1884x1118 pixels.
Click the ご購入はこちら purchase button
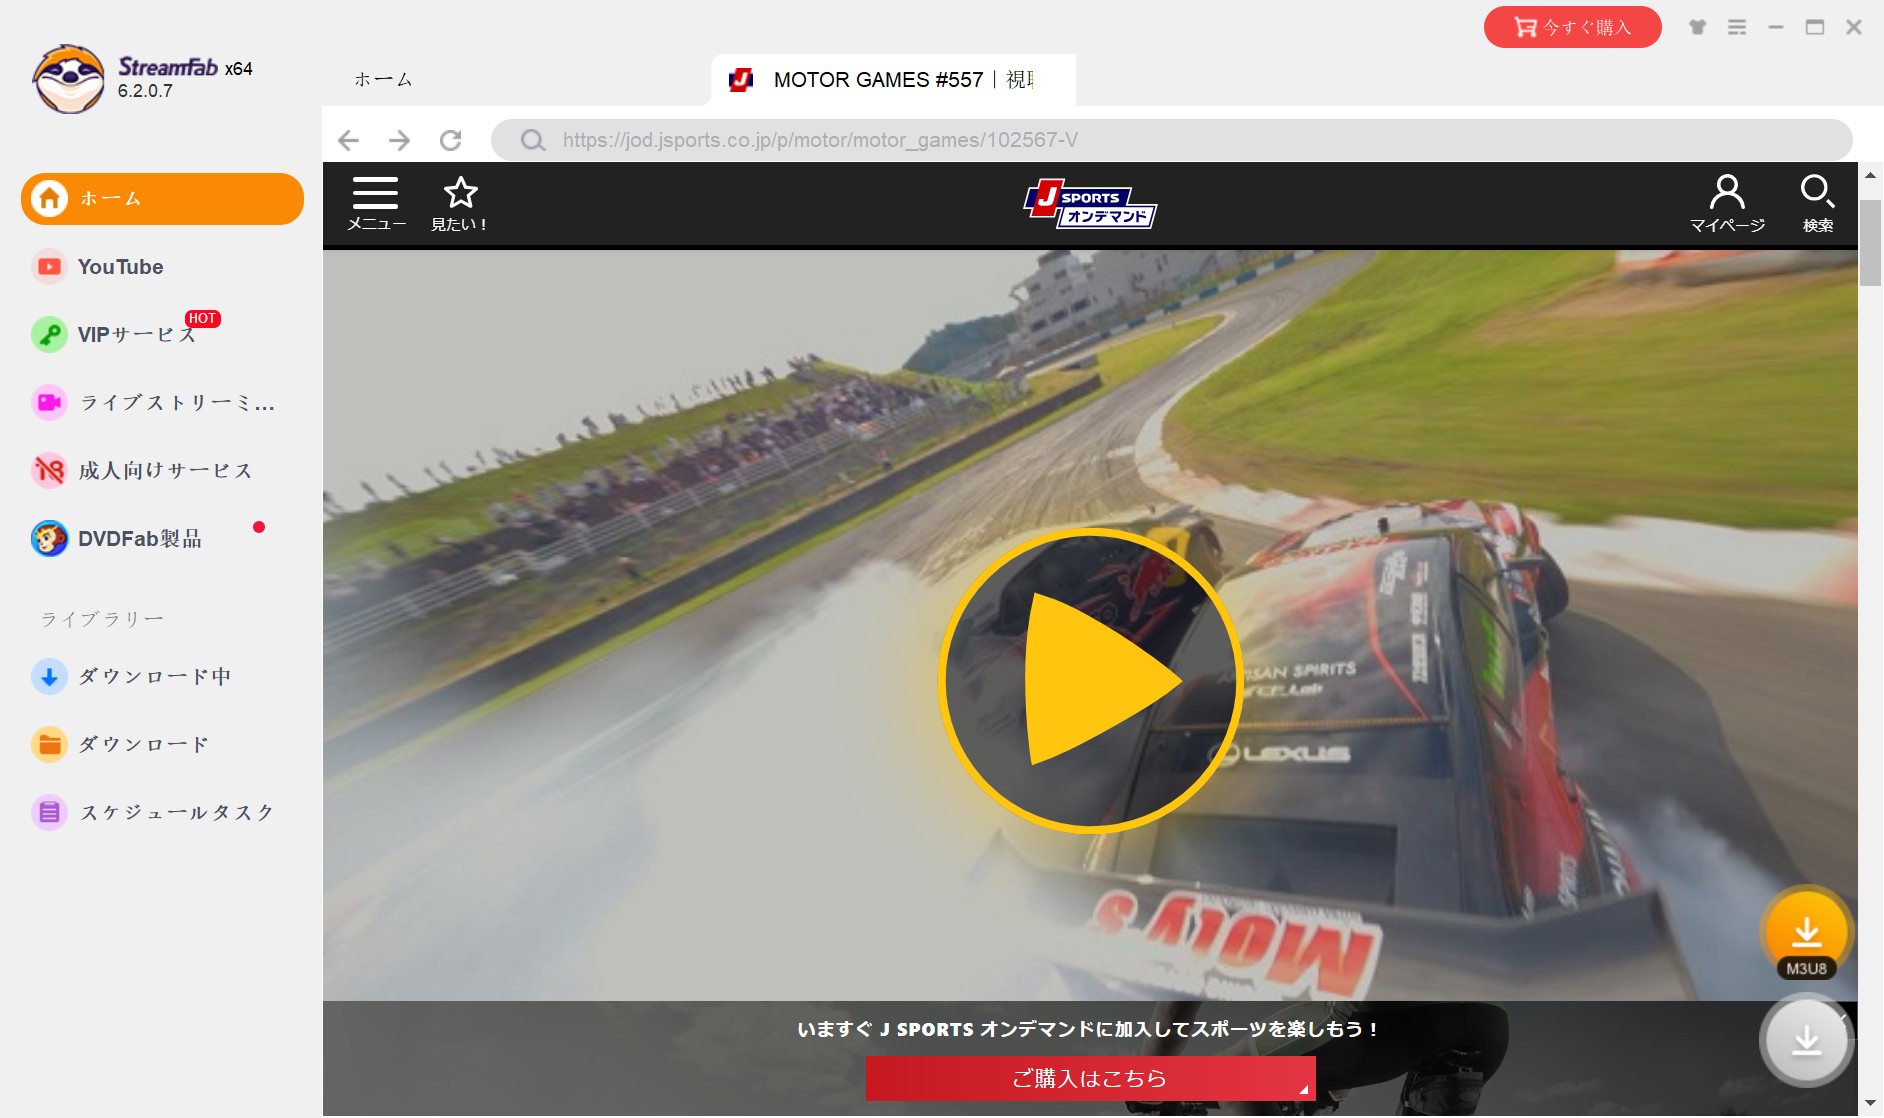point(1090,1078)
